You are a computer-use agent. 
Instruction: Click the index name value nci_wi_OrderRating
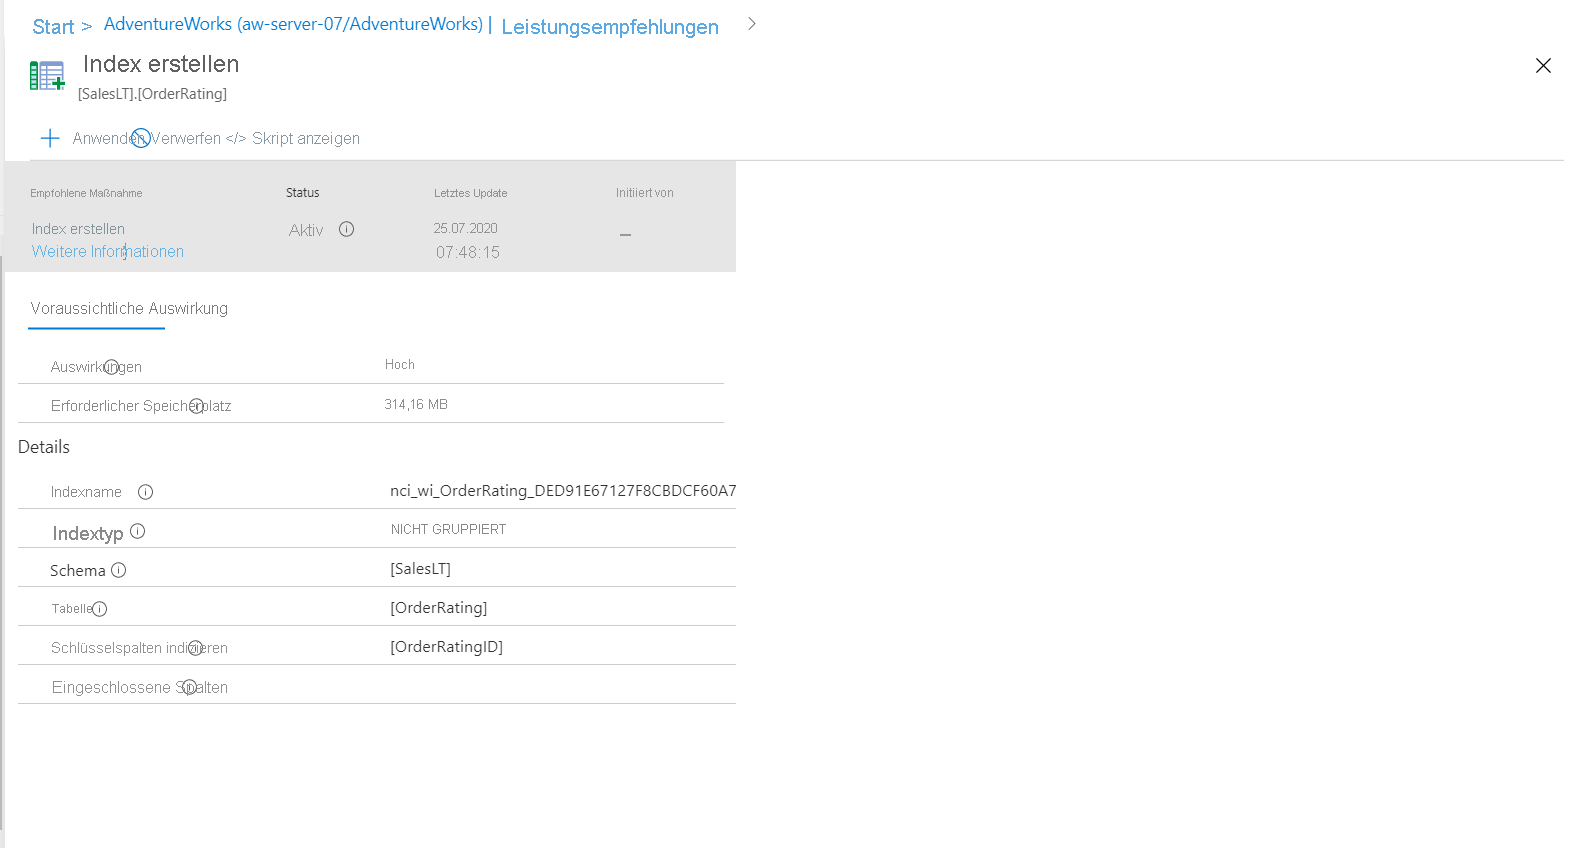click(563, 490)
